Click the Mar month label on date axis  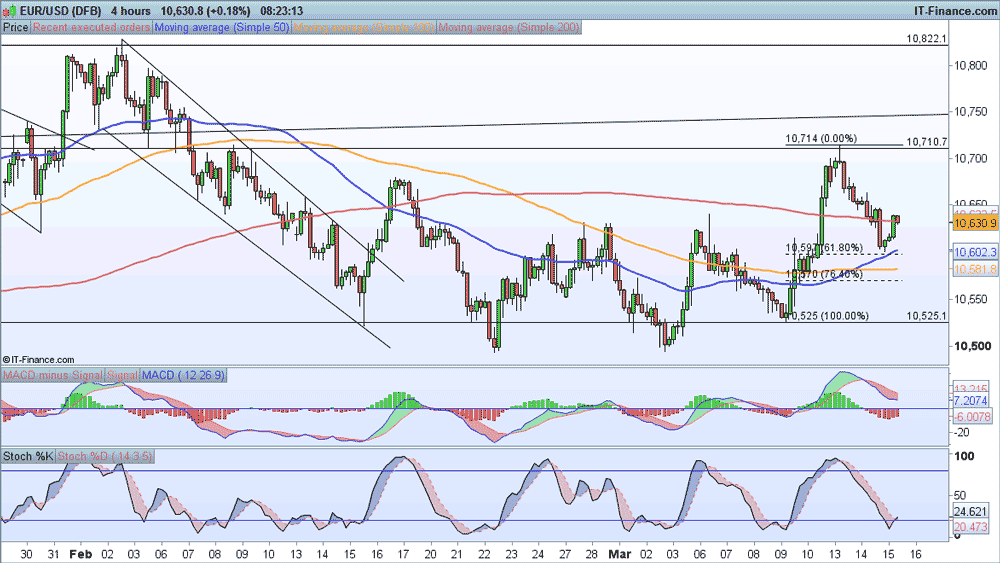[x=619, y=554]
